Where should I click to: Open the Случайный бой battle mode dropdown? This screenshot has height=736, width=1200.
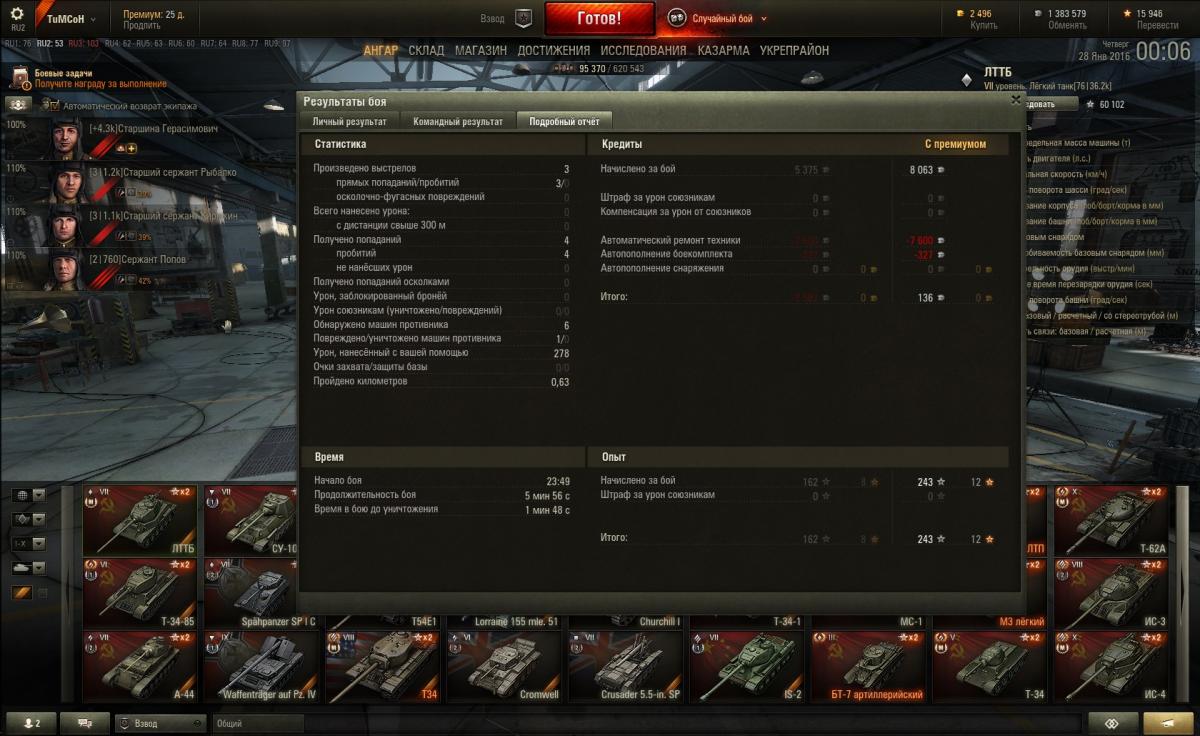[718, 18]
